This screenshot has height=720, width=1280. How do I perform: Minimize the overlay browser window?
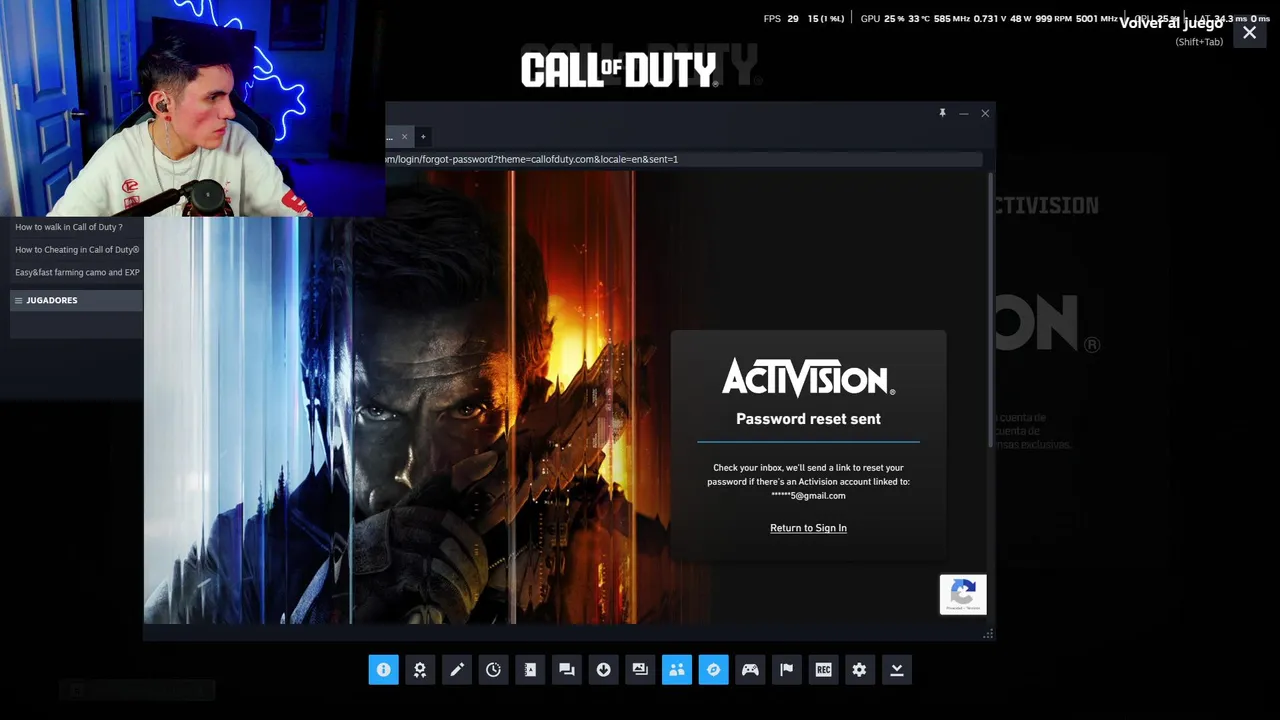click(x=964, y=113)
